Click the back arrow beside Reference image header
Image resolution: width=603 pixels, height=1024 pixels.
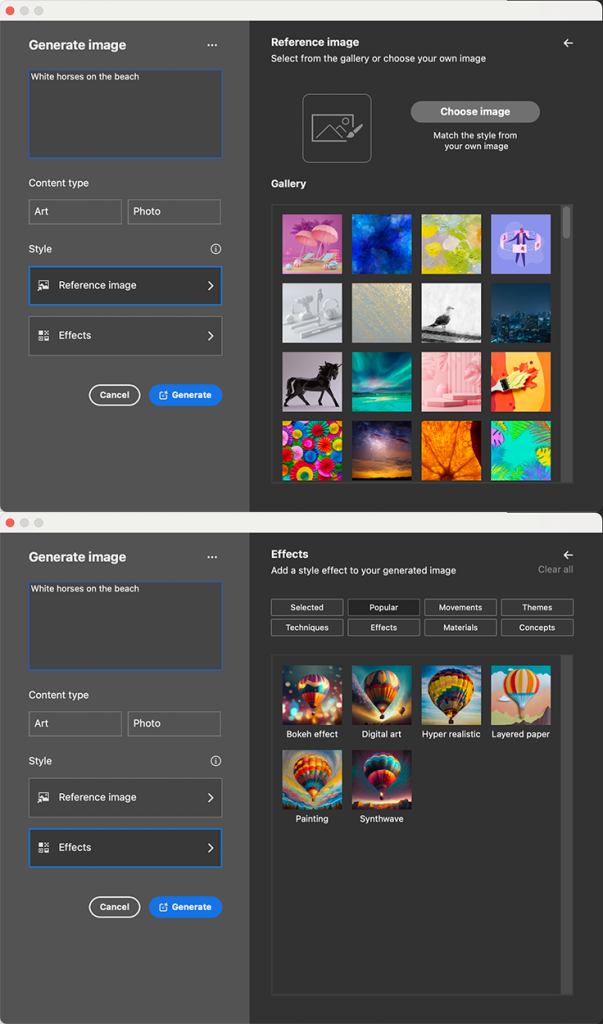568,43
